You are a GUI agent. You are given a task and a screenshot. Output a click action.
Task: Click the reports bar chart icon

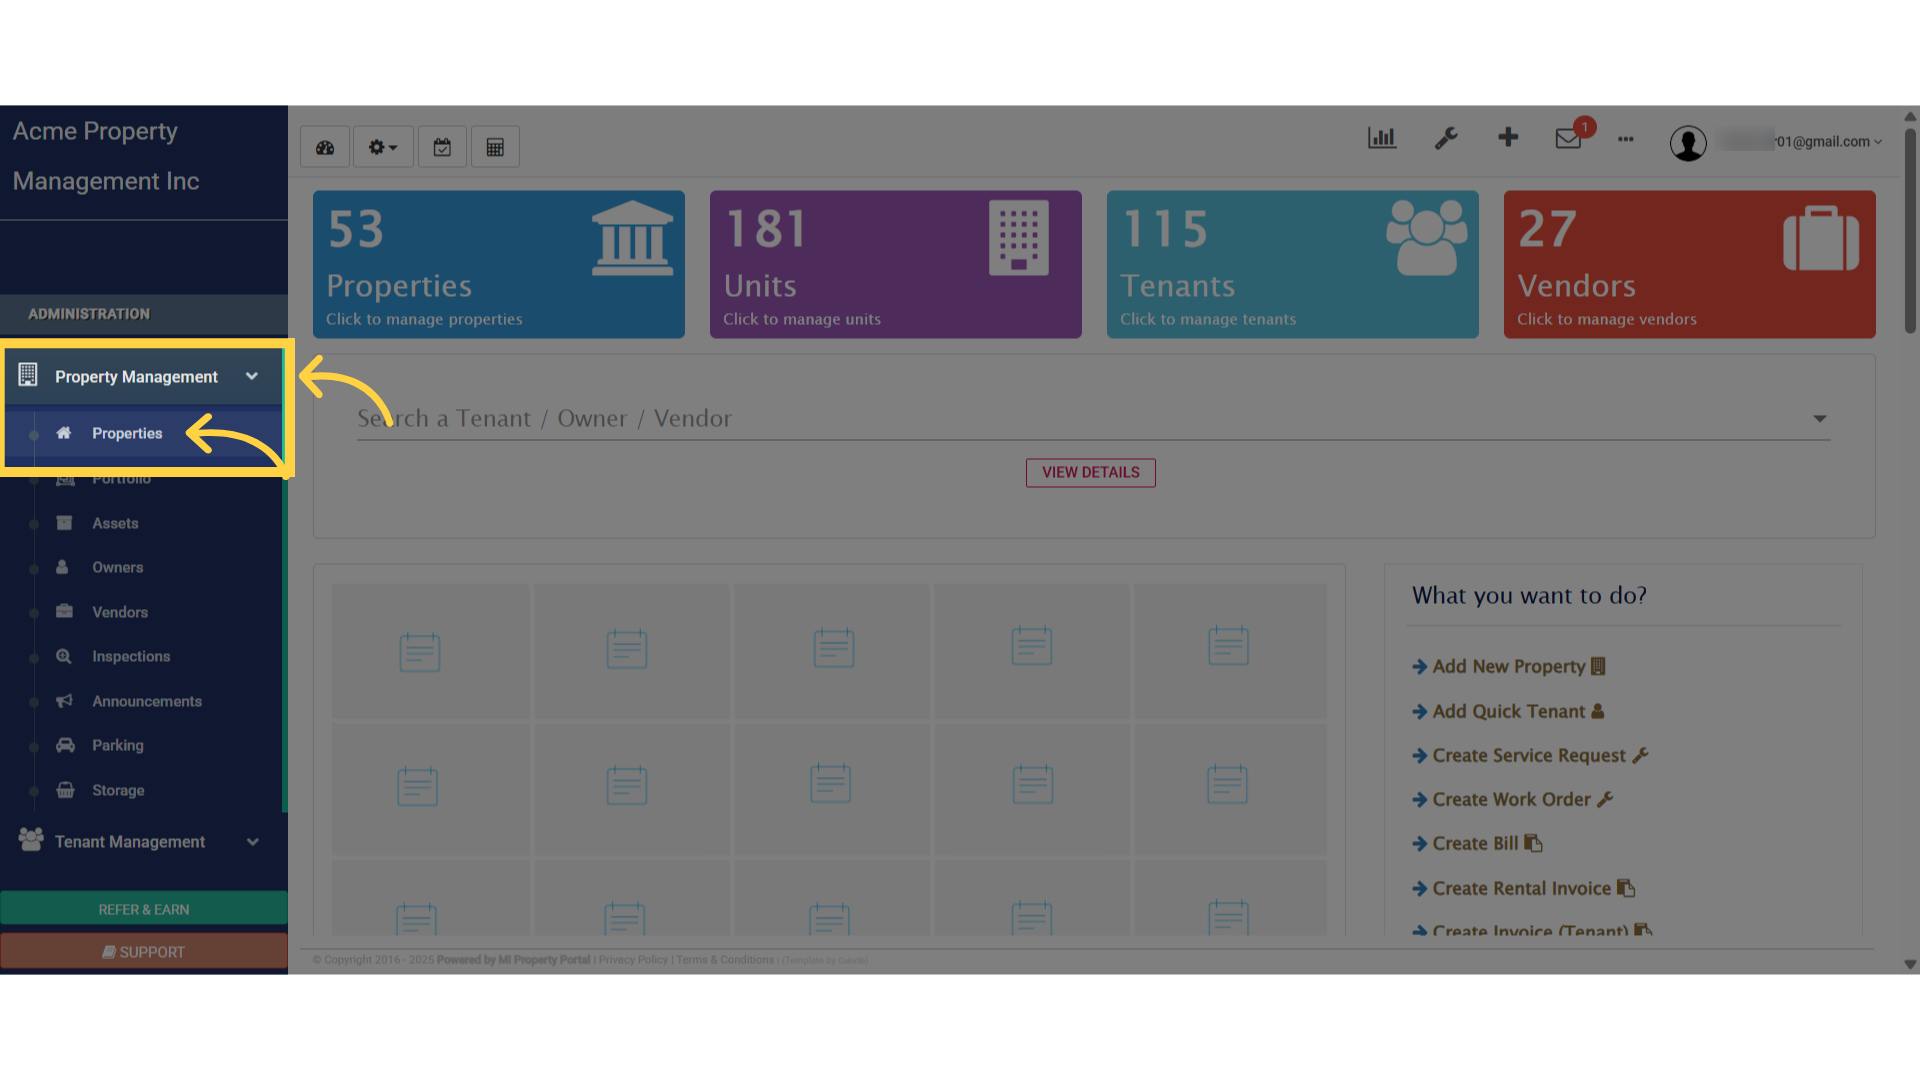1381,138
